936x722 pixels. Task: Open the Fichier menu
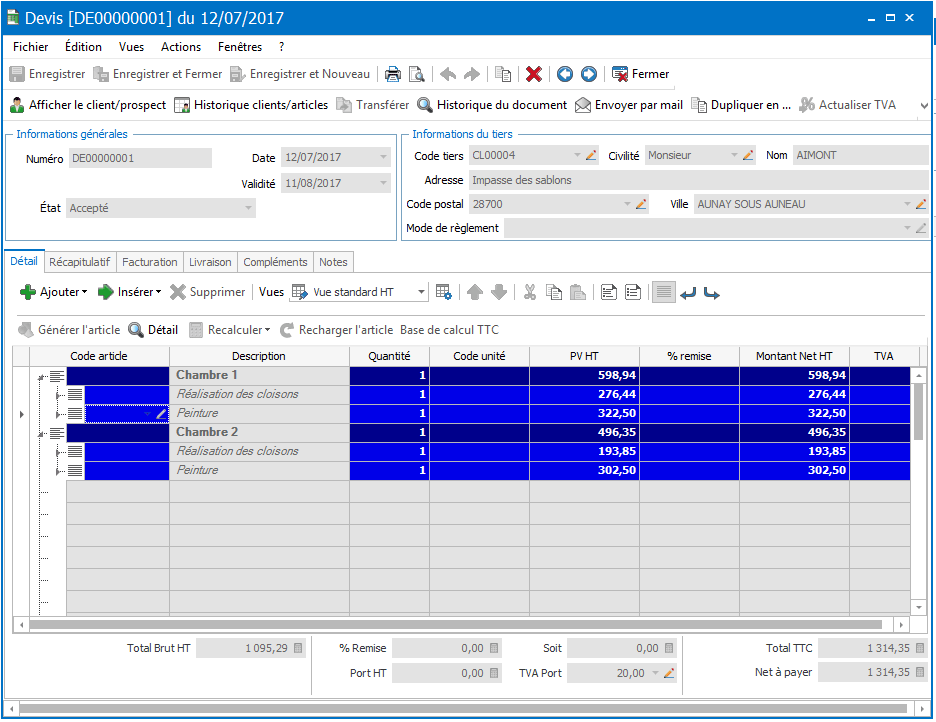click(30, 47)
